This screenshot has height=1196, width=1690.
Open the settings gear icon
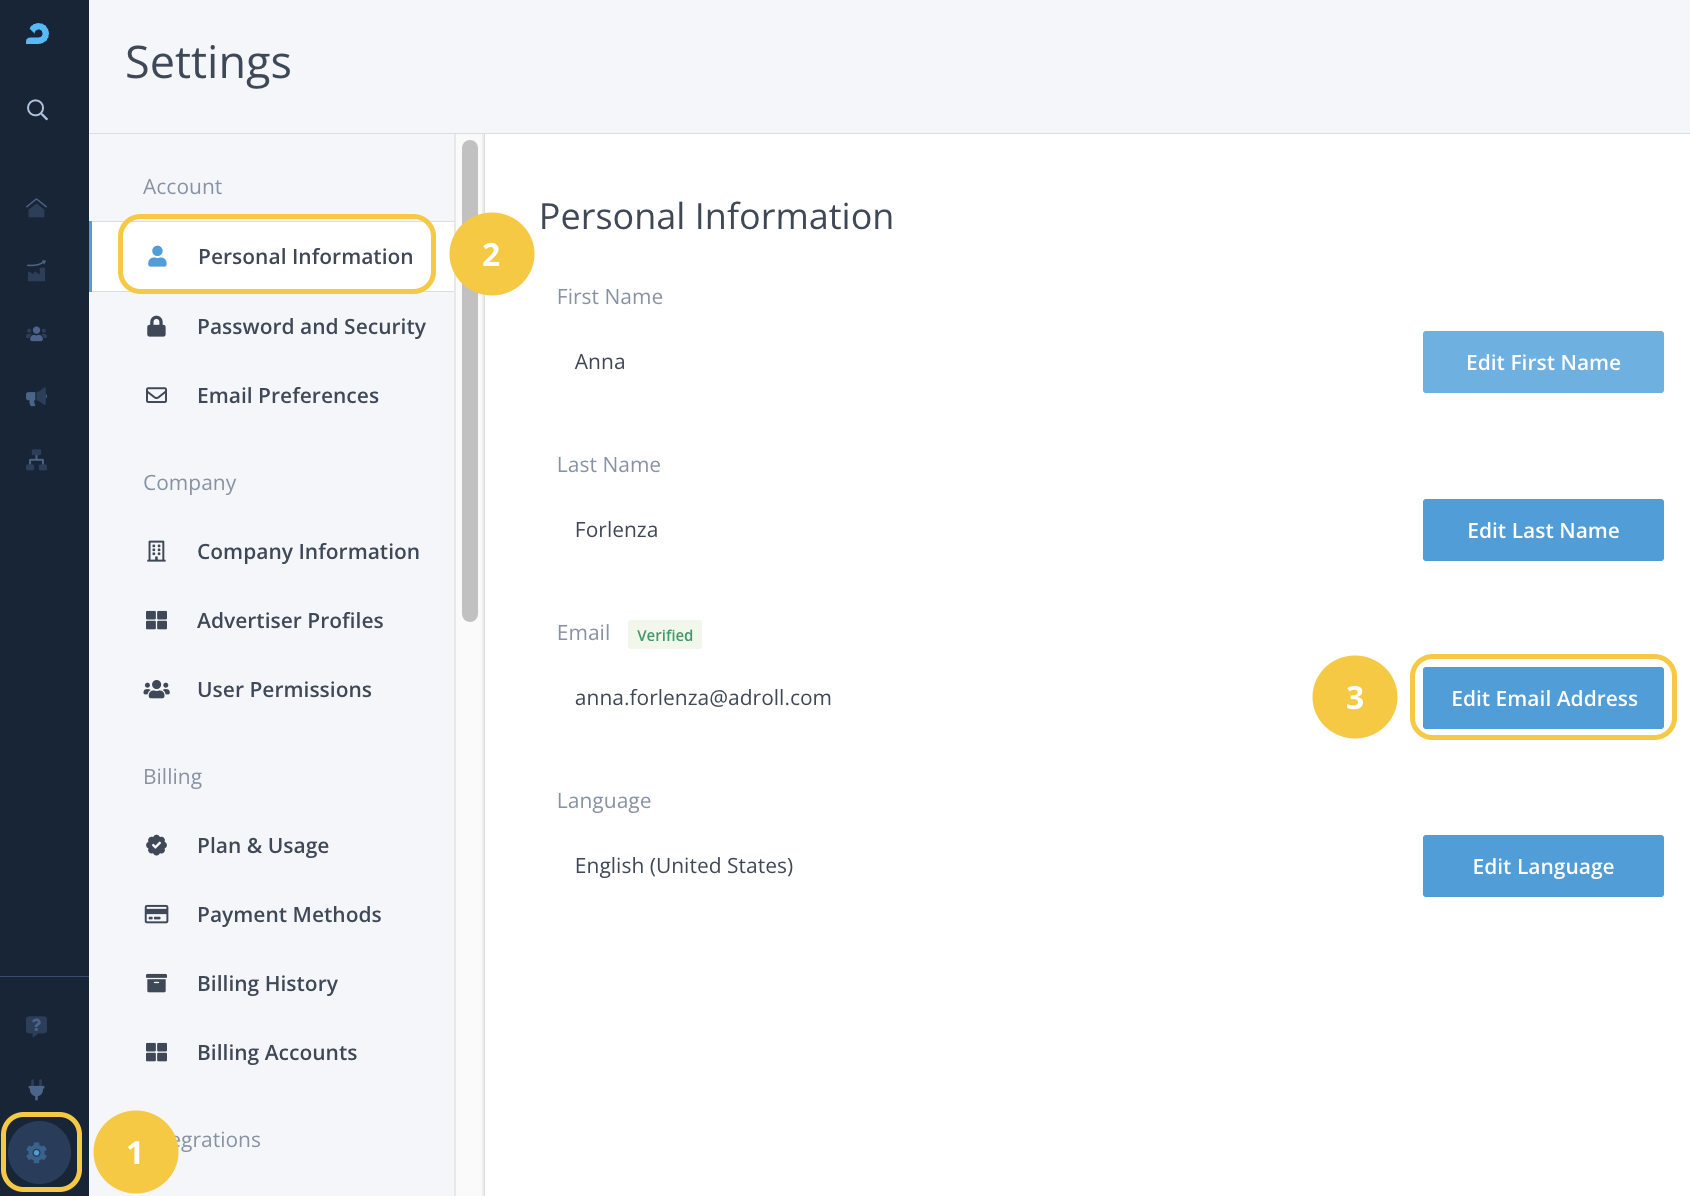37,1153
